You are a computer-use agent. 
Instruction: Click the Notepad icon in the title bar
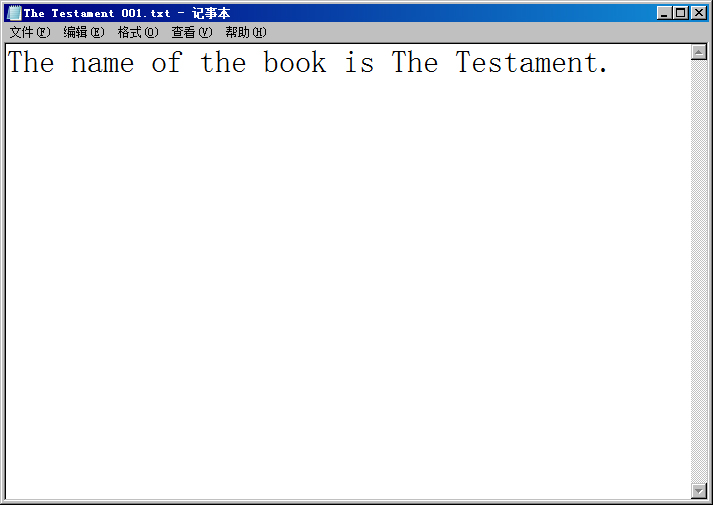14,13
